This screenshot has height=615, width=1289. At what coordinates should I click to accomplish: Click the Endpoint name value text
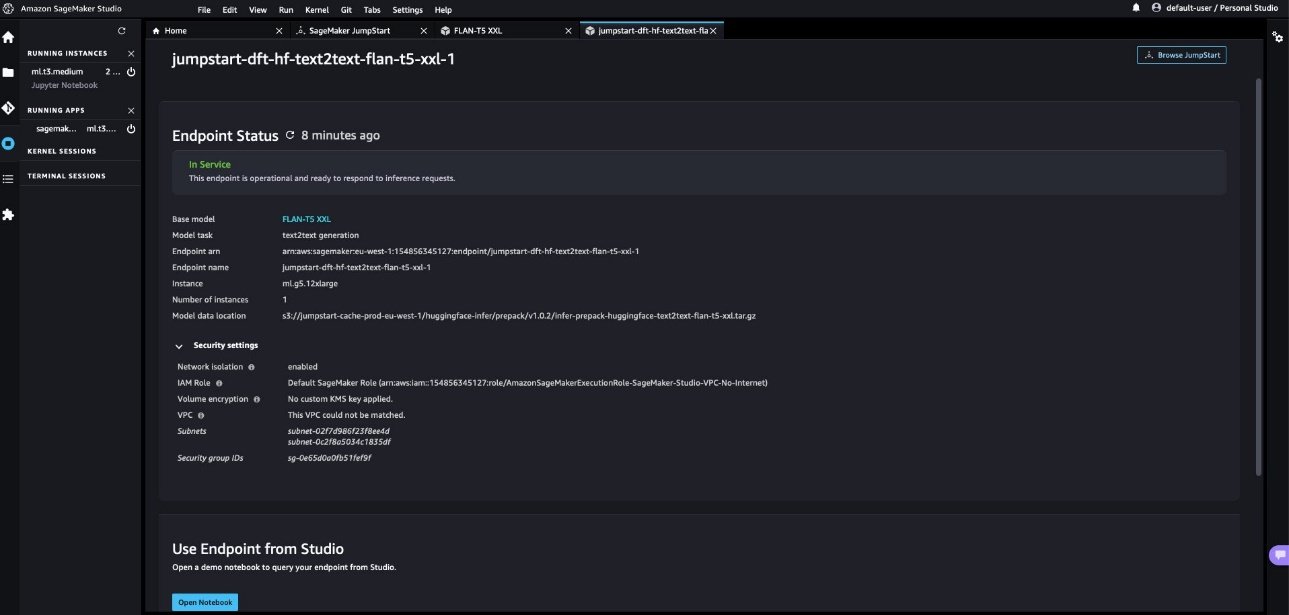(x=357, y=267)
